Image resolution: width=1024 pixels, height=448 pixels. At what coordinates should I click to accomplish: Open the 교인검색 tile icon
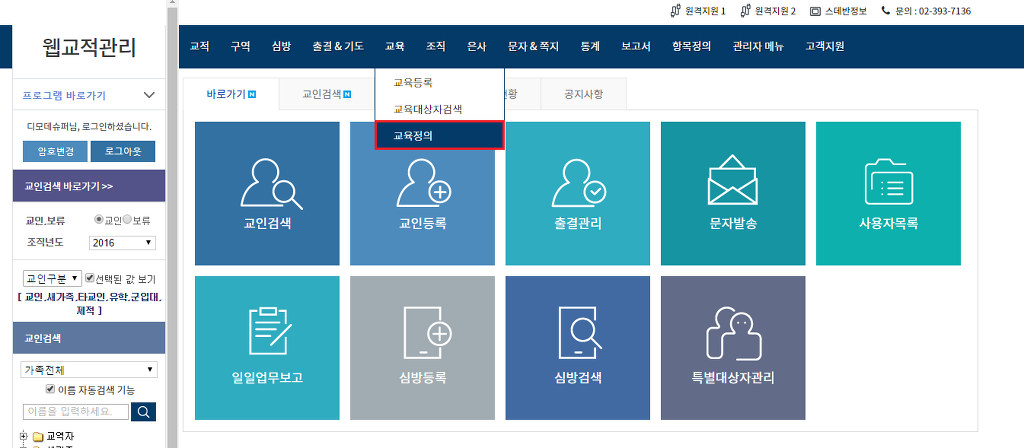click(x=271, y=184)
